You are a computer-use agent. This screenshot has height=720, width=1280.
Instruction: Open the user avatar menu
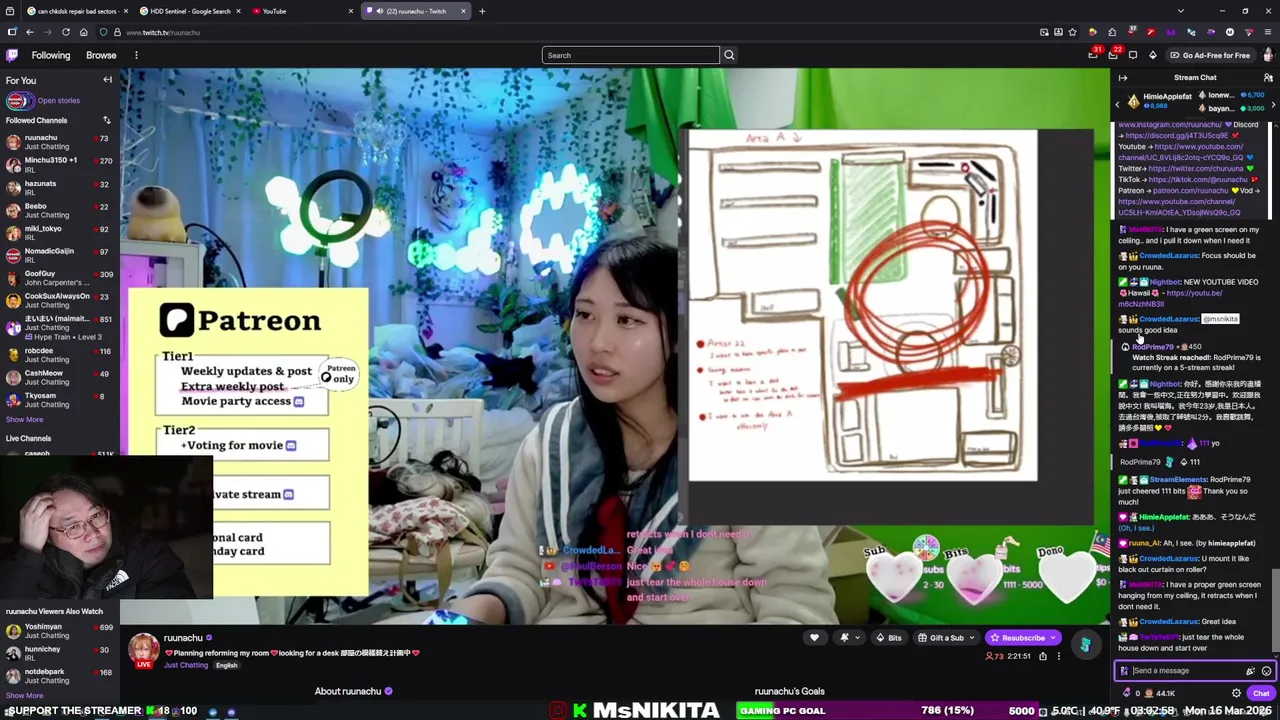point(1267,55)
